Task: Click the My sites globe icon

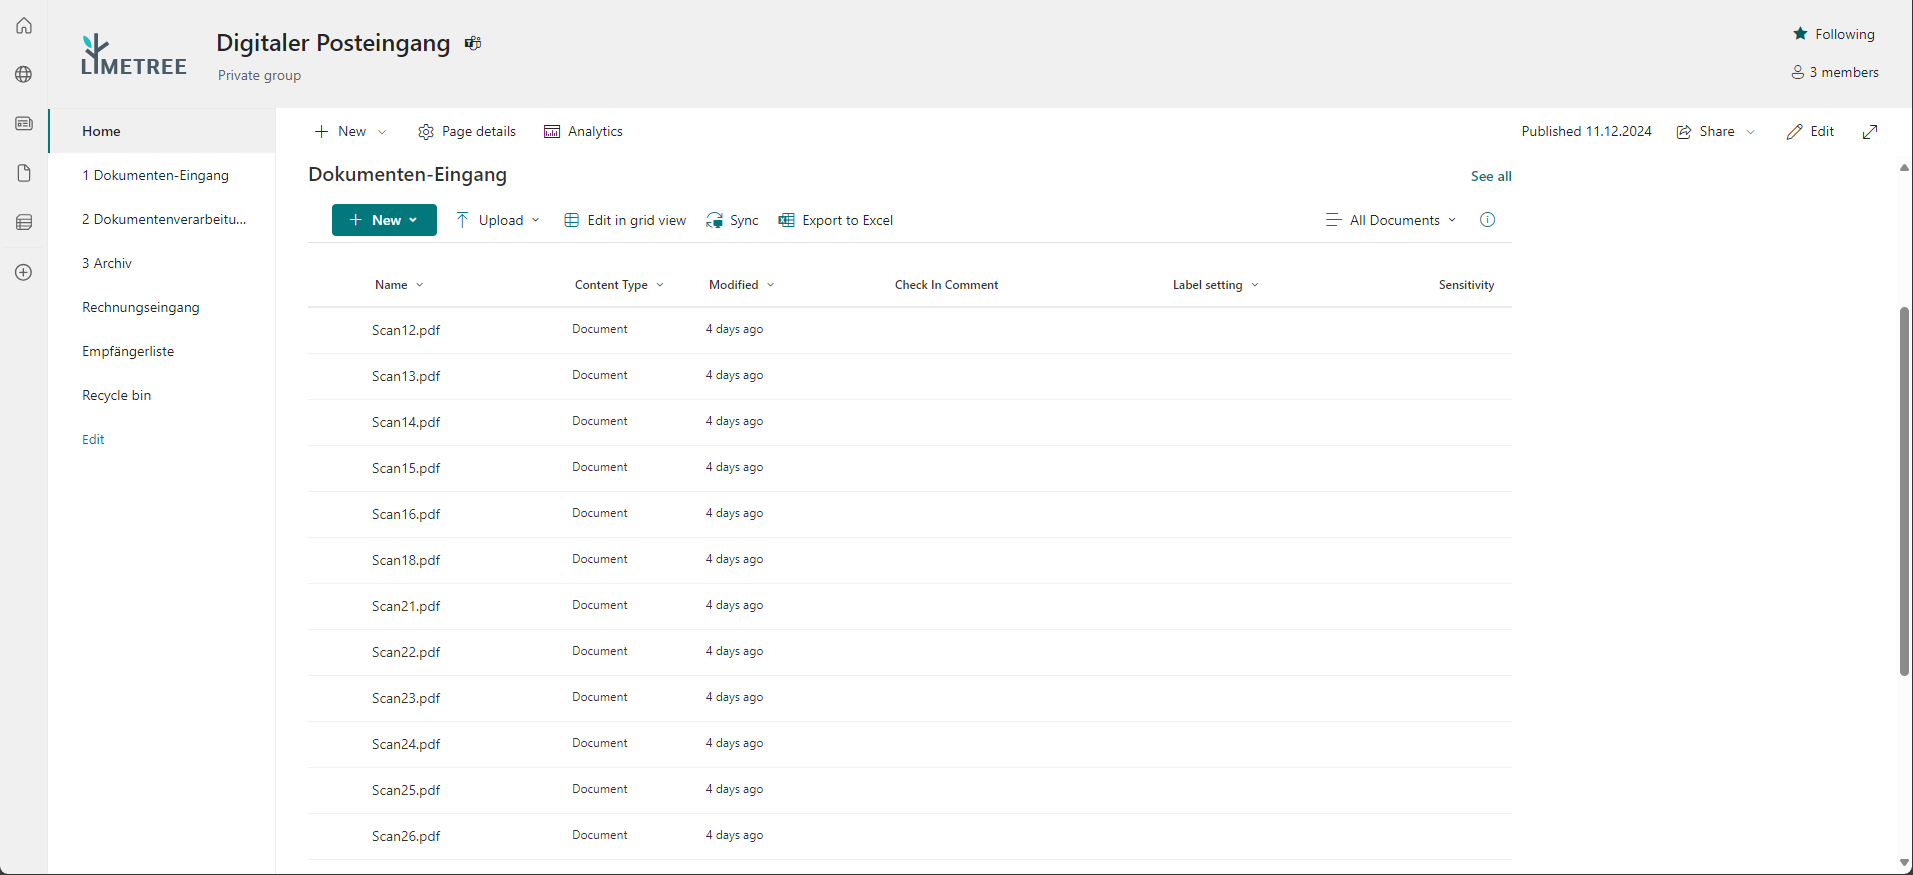Action: pos(24,75)
